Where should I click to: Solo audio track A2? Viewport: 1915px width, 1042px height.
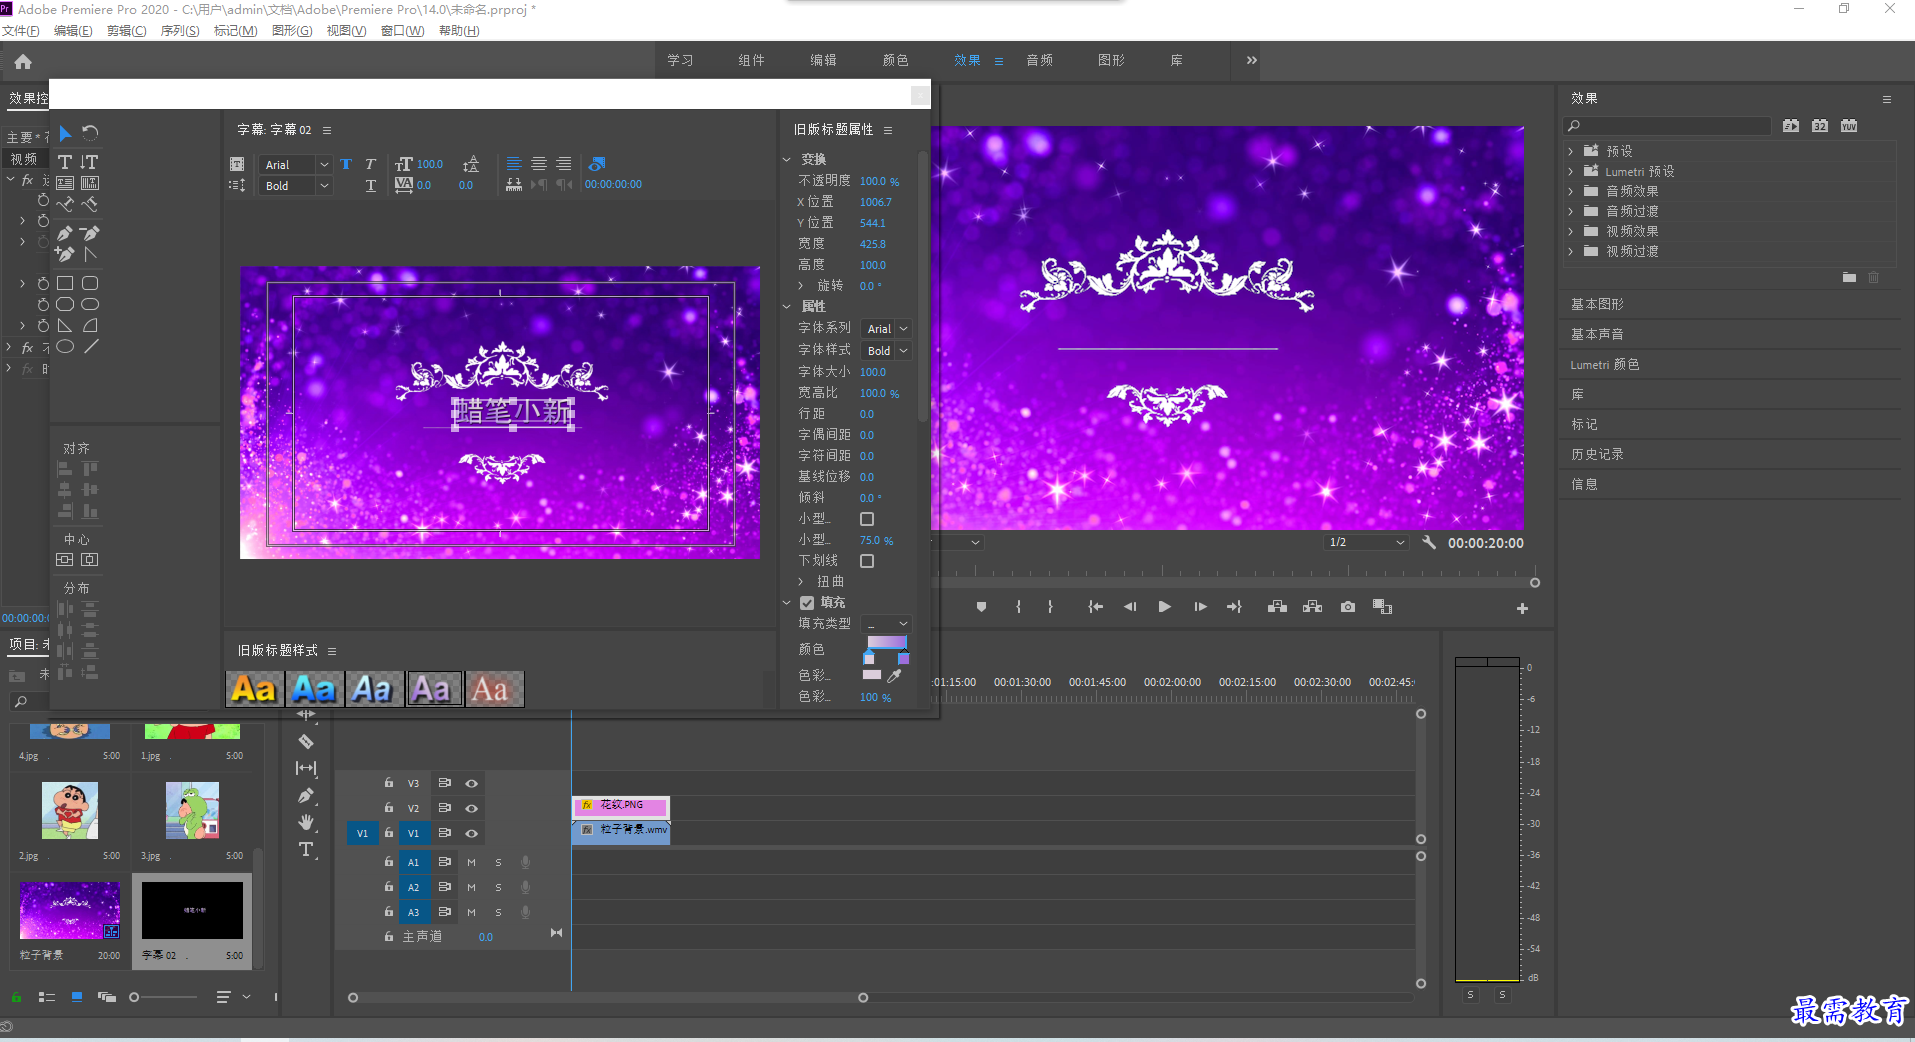(498, 887)
